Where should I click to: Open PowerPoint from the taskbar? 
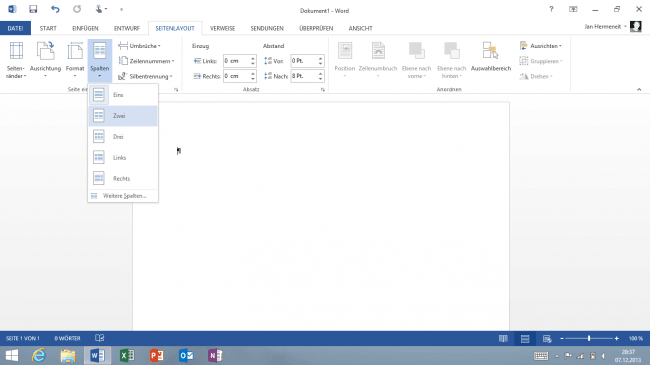pos(157,355)
